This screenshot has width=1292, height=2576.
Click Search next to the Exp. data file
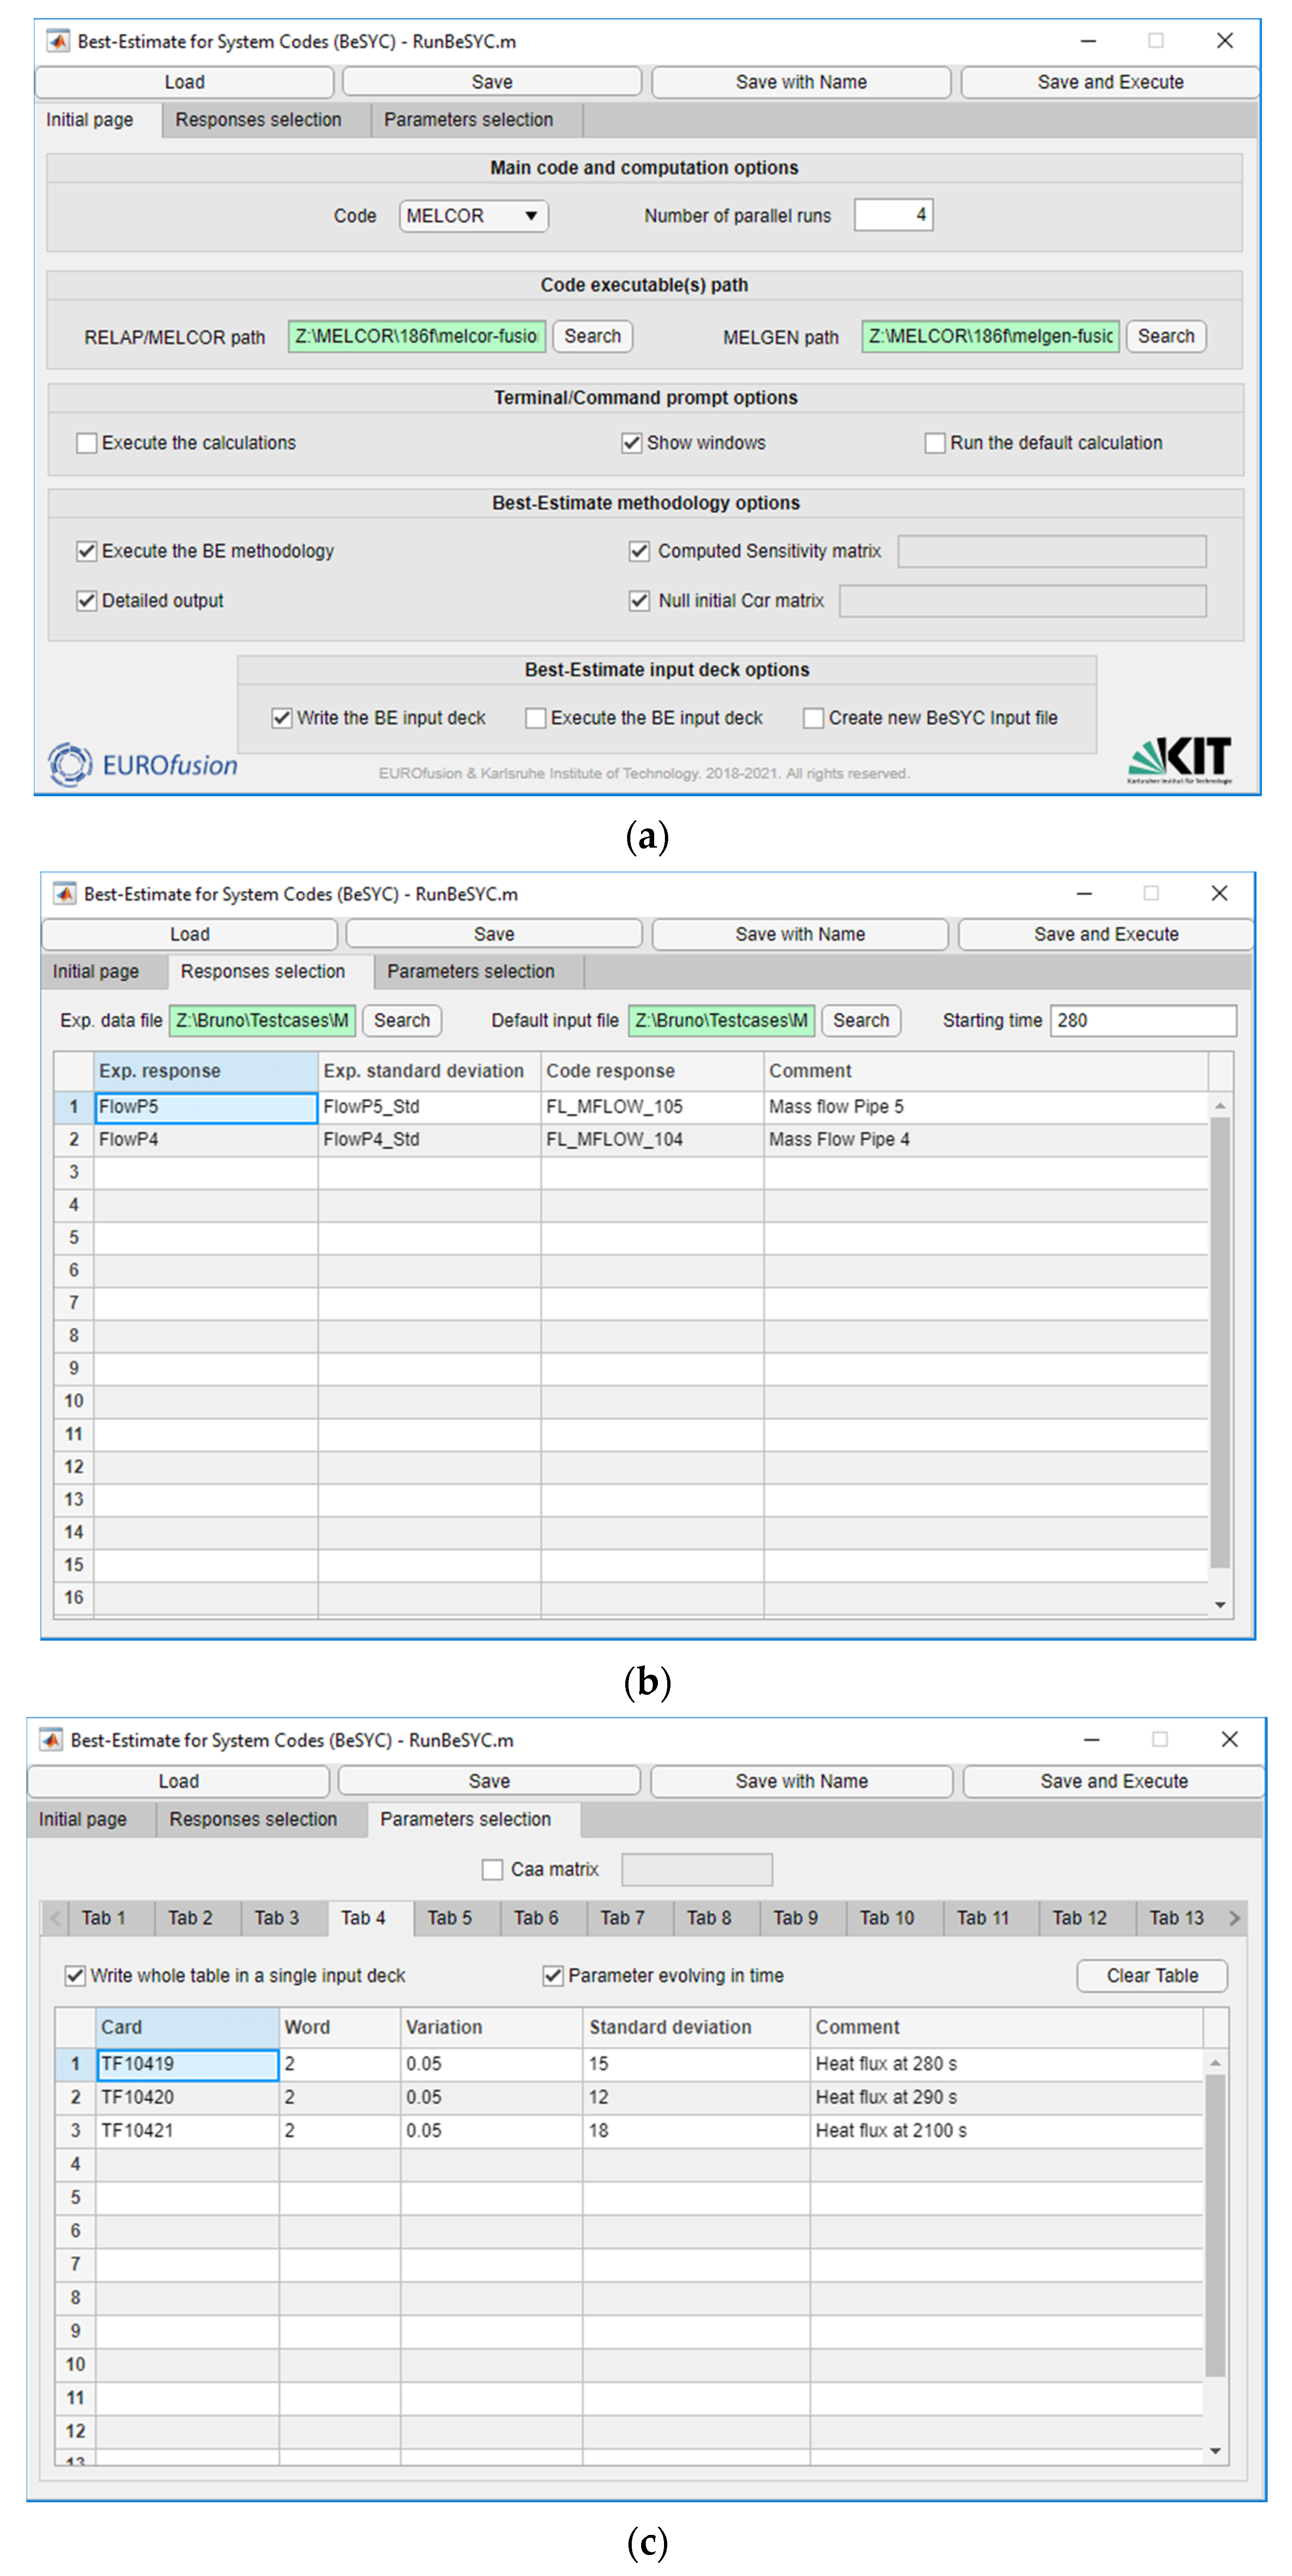401,1020
